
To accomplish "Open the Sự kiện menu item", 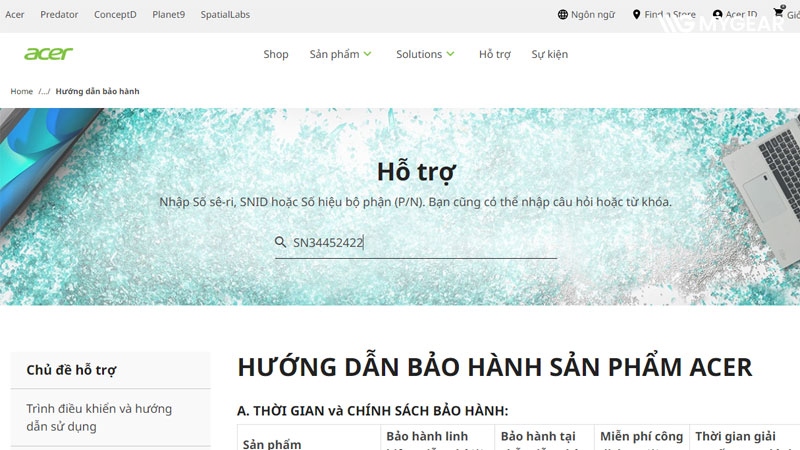I will (549, 54).
